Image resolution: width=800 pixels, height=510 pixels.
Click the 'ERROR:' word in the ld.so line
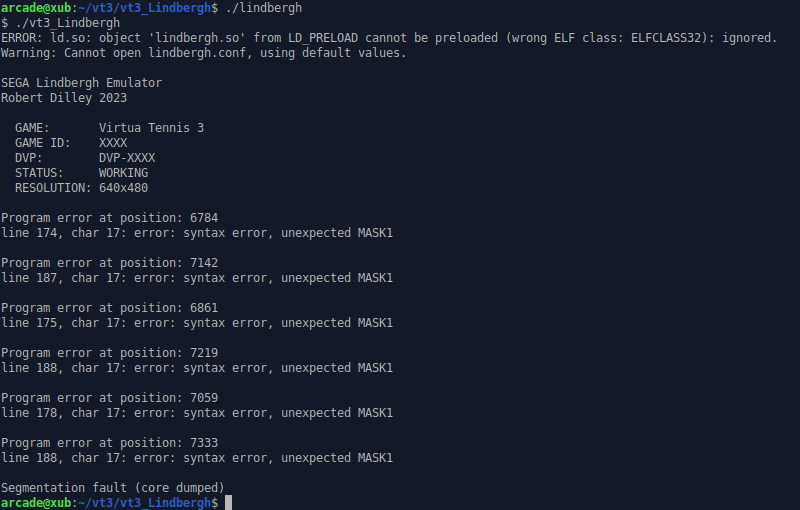[21, 38]
